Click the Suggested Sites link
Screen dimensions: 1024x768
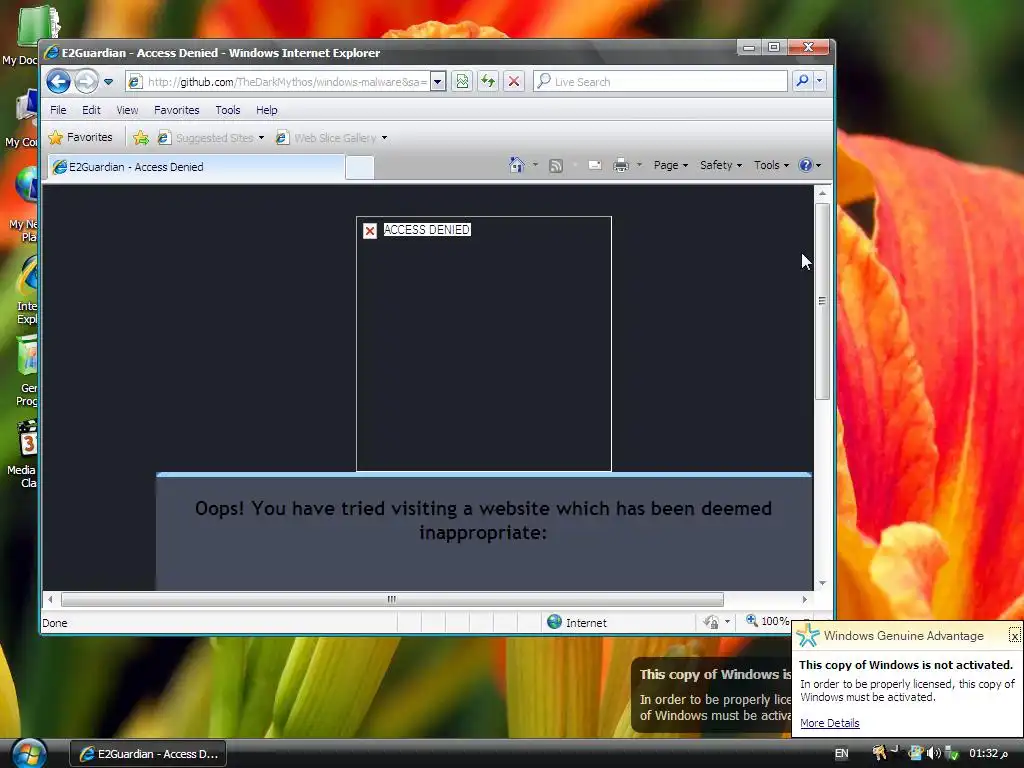(x=206, y=138)
